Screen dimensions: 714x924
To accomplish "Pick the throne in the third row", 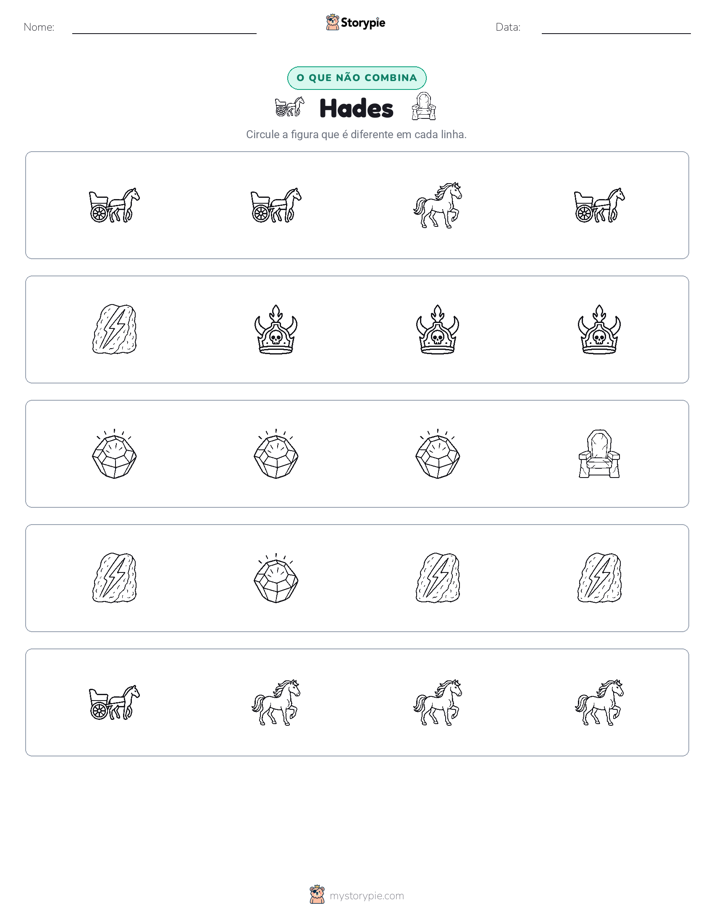I will [599, 454].
